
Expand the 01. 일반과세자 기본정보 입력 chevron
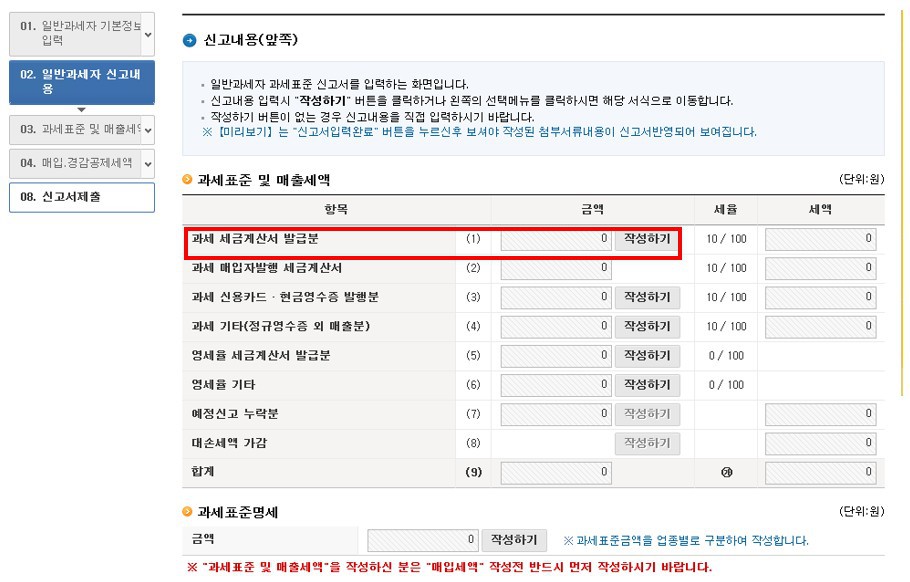148,34
